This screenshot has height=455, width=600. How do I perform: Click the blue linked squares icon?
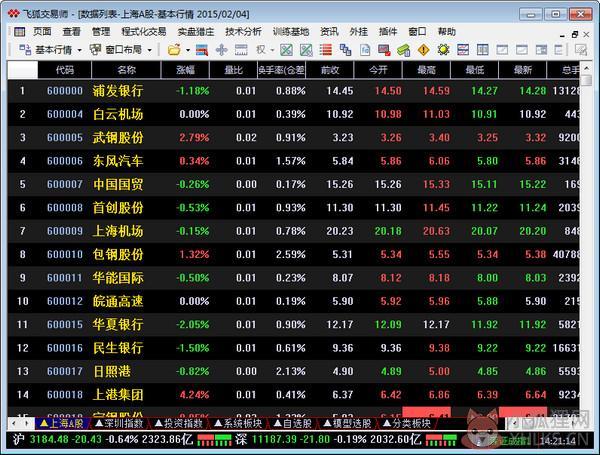[x=346, y=50]
